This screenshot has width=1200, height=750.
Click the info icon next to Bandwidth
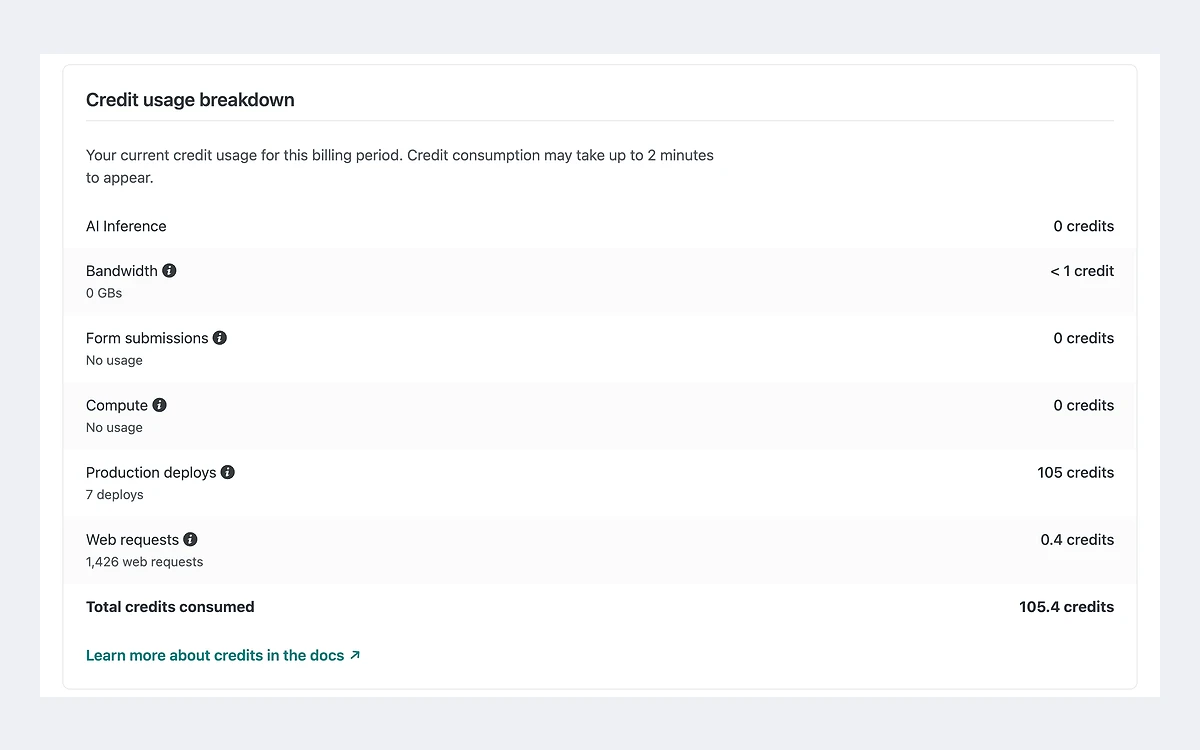[169, 271]
